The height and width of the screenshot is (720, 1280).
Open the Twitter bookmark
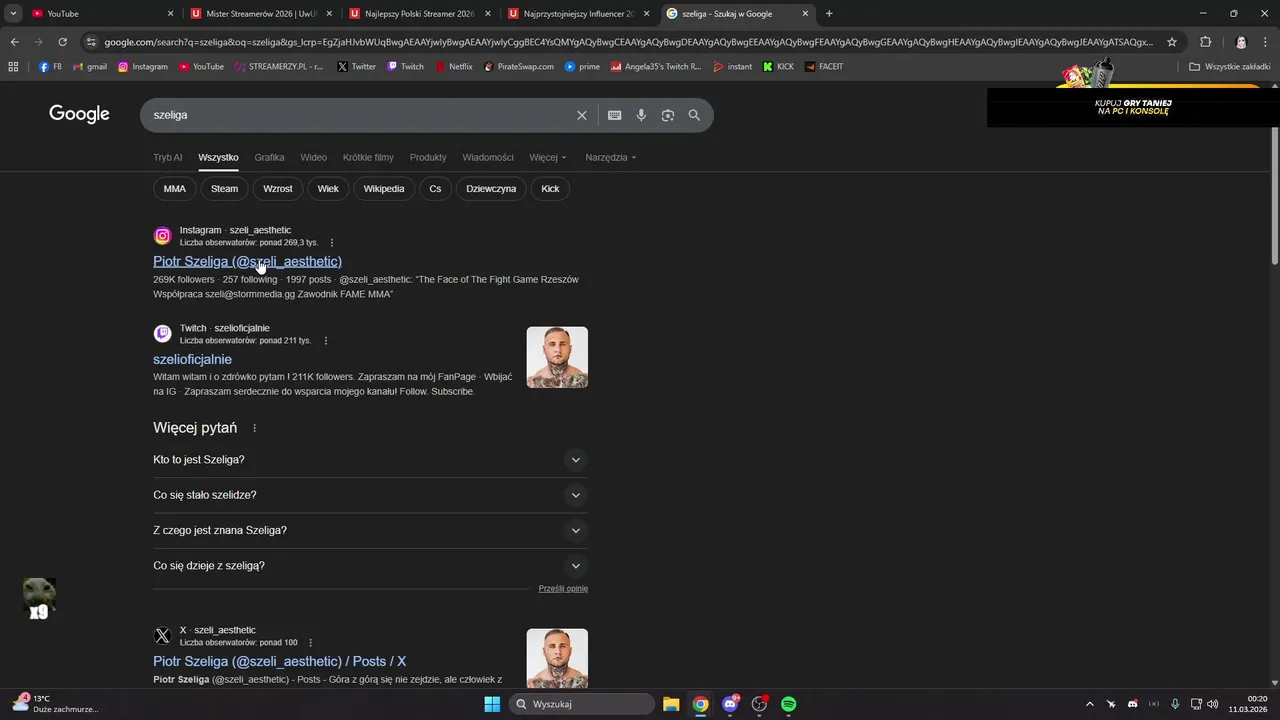click(357, 67)
